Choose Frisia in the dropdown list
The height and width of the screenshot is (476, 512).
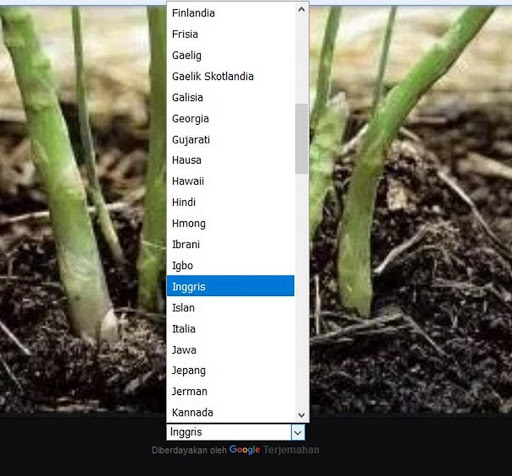point(230,34)
